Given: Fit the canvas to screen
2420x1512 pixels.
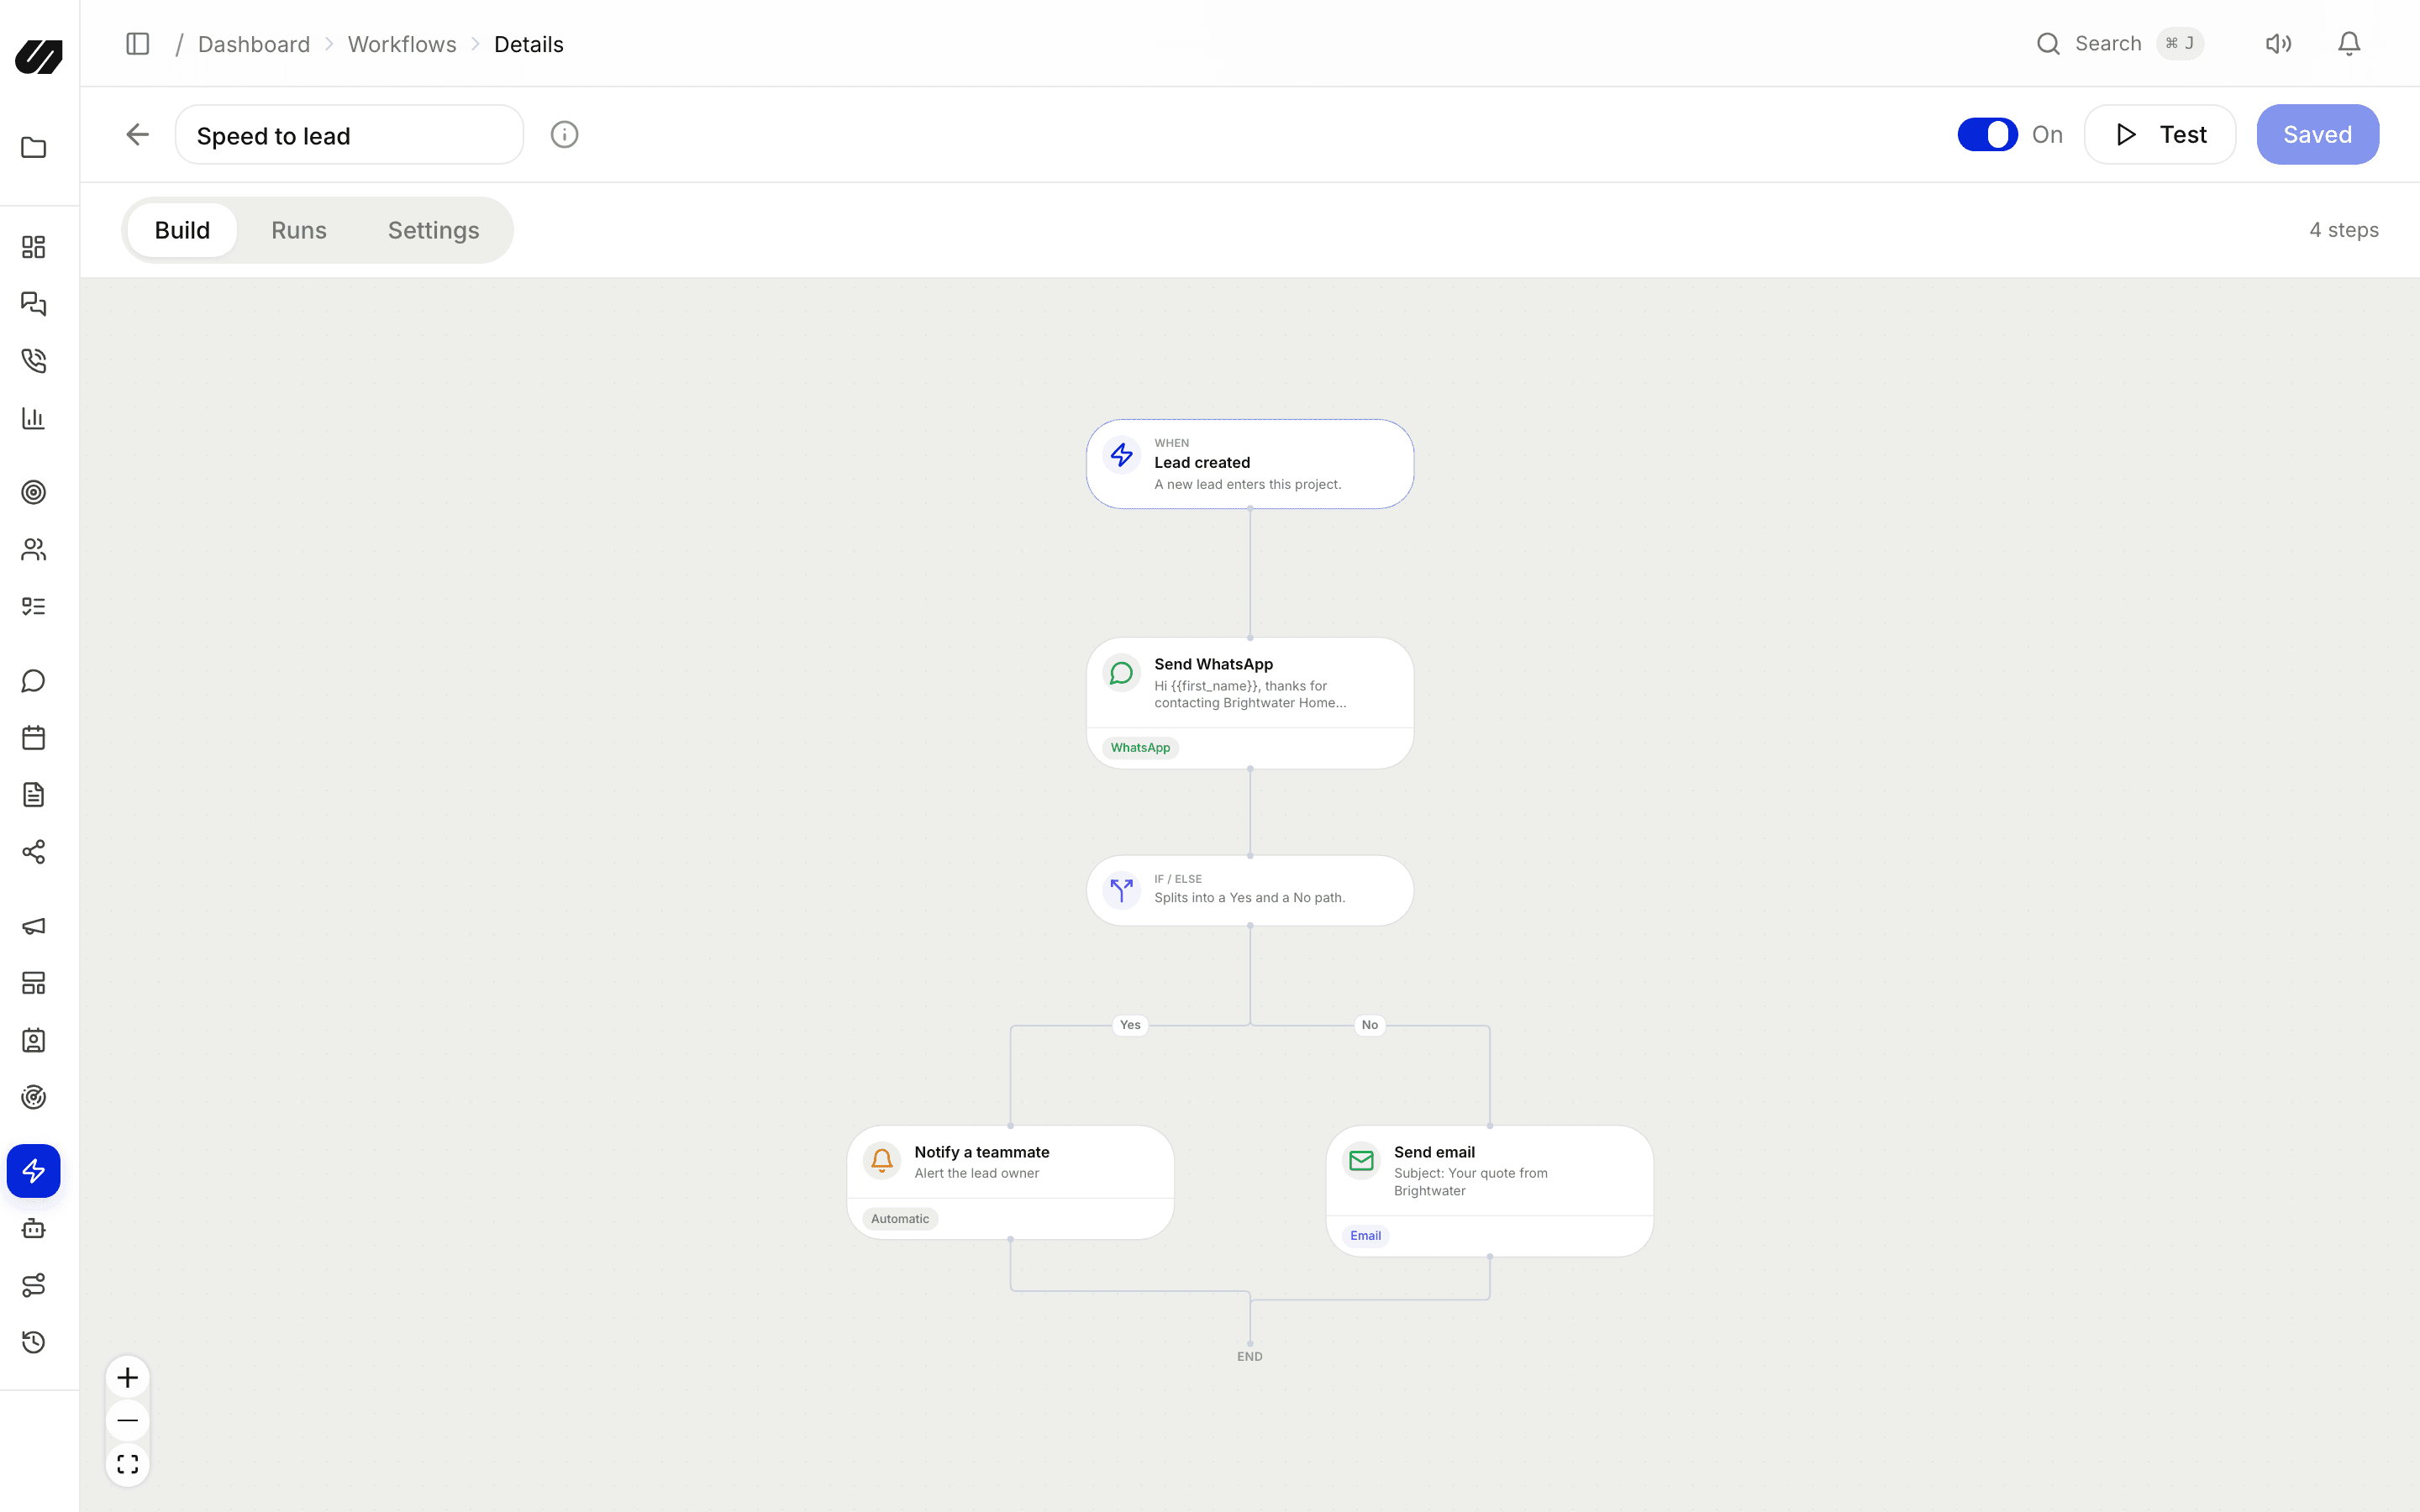Looking at the screenshot, I should tap(128, 1464).
